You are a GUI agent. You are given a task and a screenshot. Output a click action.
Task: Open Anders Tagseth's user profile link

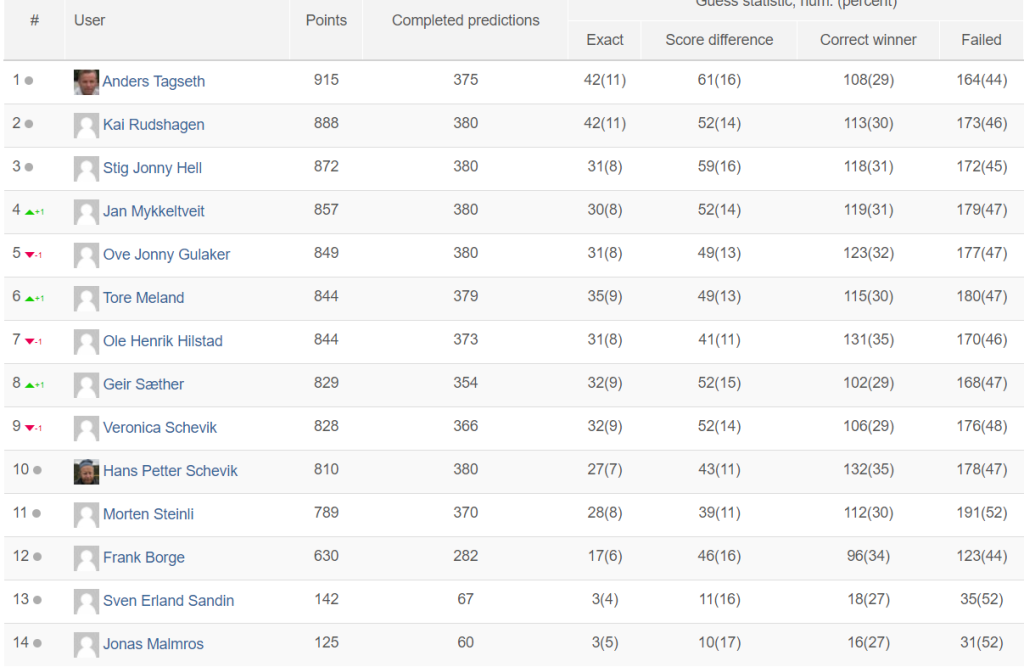153,82
